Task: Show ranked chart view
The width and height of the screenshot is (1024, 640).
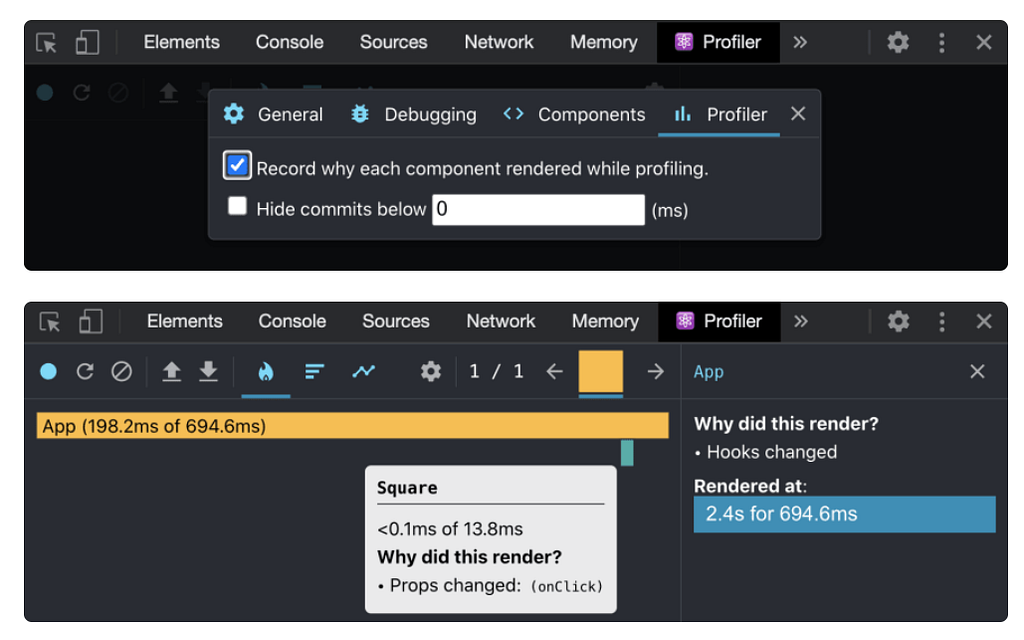Action: coord(315,372)
